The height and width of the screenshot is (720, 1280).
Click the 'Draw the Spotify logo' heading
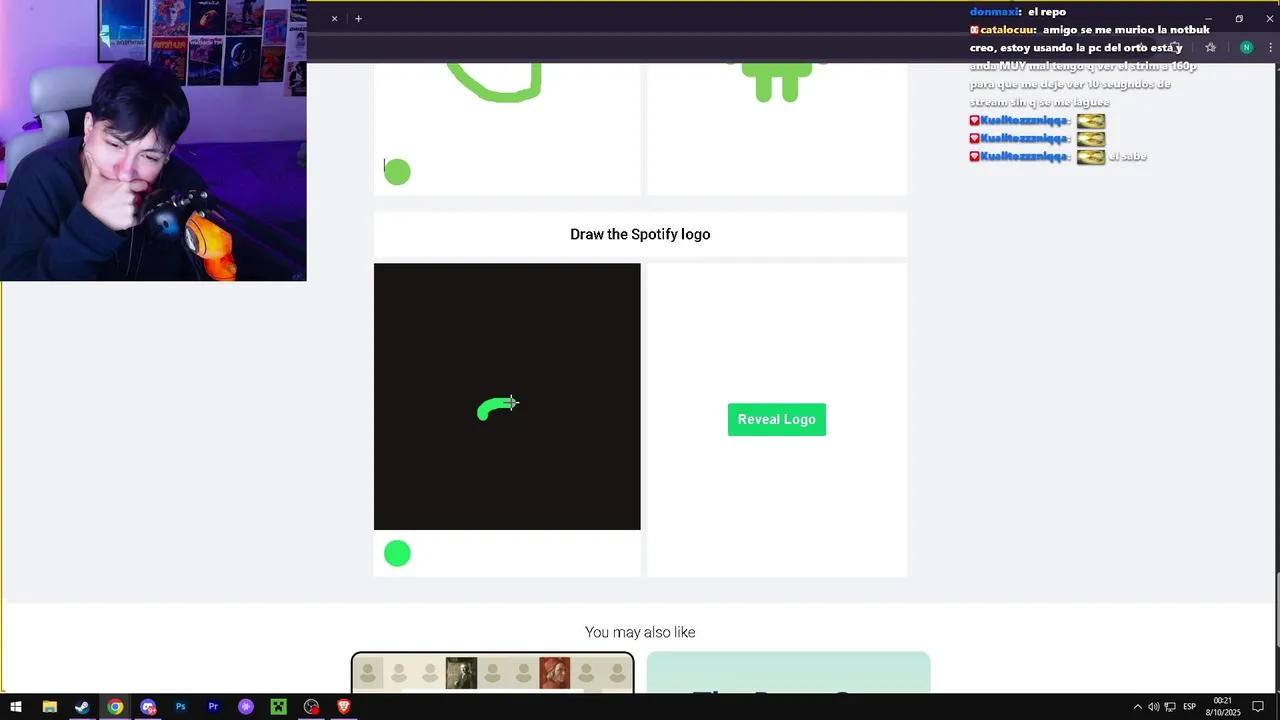(640, 234)
